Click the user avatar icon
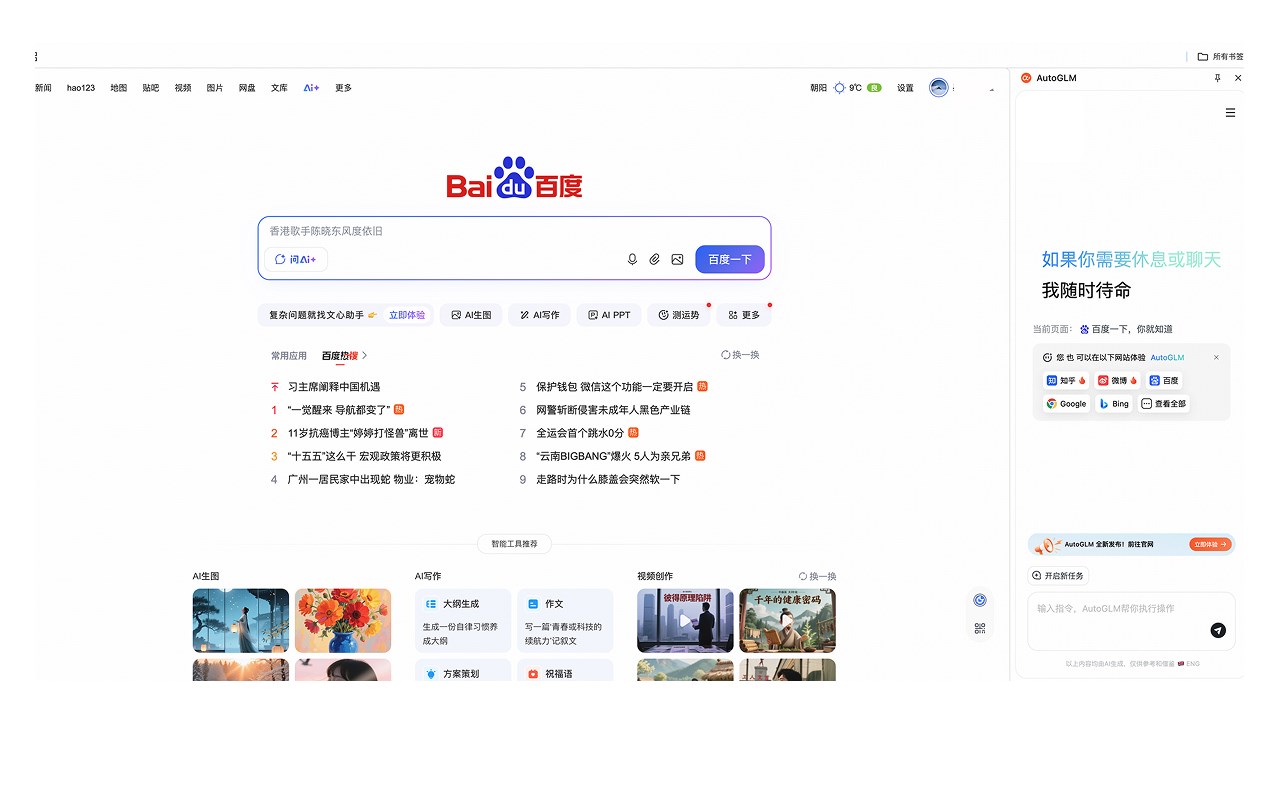 [938, 88]
